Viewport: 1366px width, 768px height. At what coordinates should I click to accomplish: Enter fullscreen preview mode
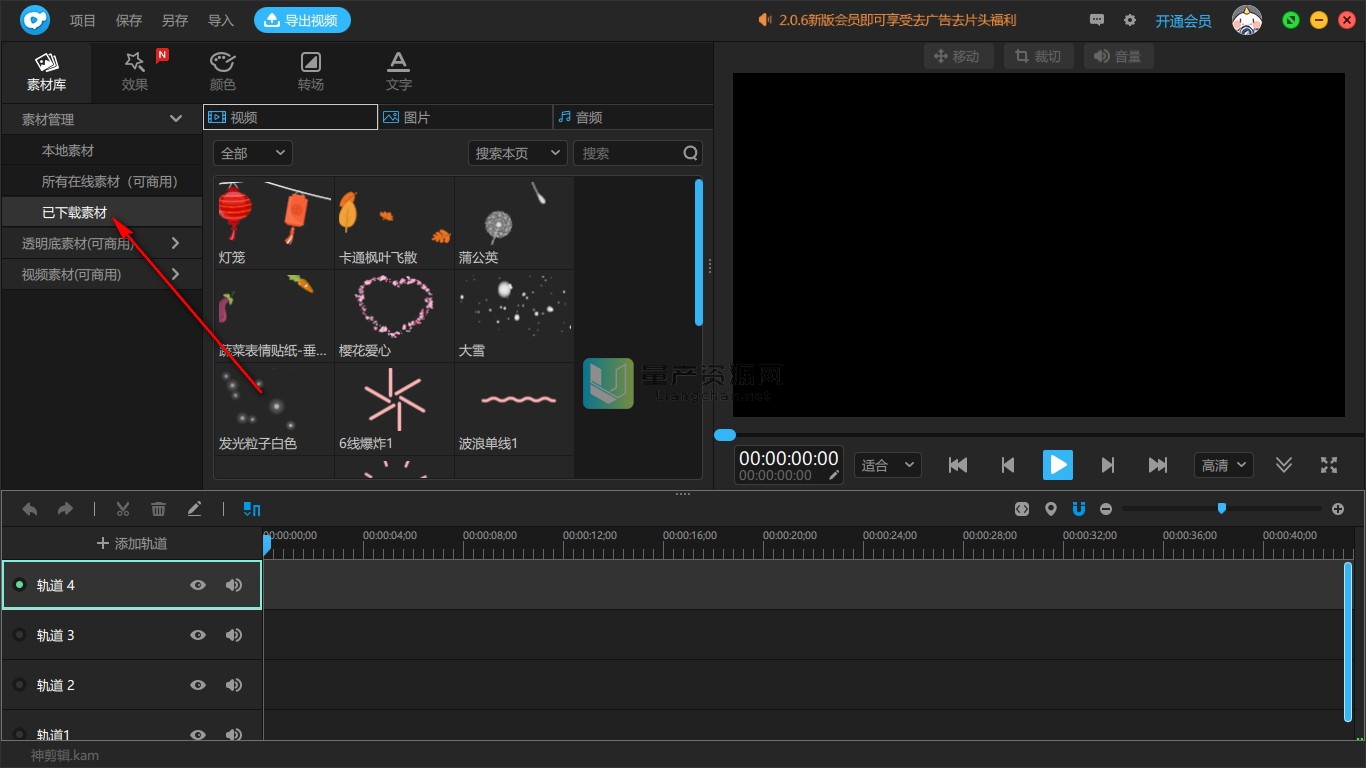(x=1329, y=465)
